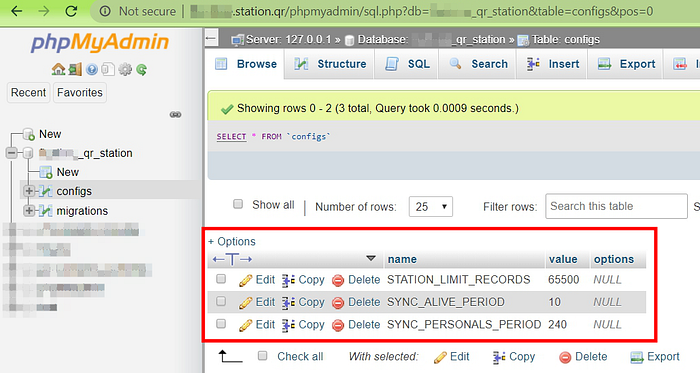
Task: Click With selected Edit link
Action: pos(459,356)
